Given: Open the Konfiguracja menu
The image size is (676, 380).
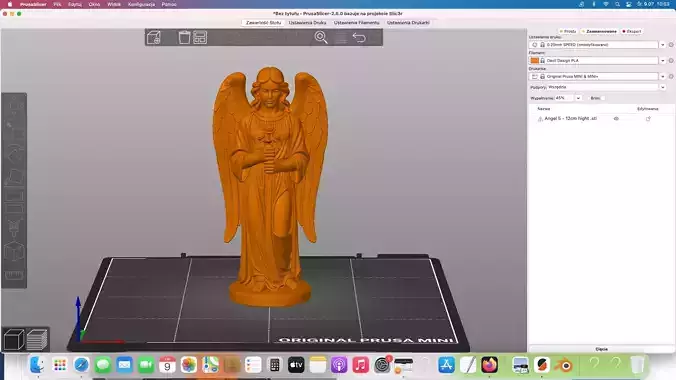Looking at the screenshot, I should pos(141,4).
